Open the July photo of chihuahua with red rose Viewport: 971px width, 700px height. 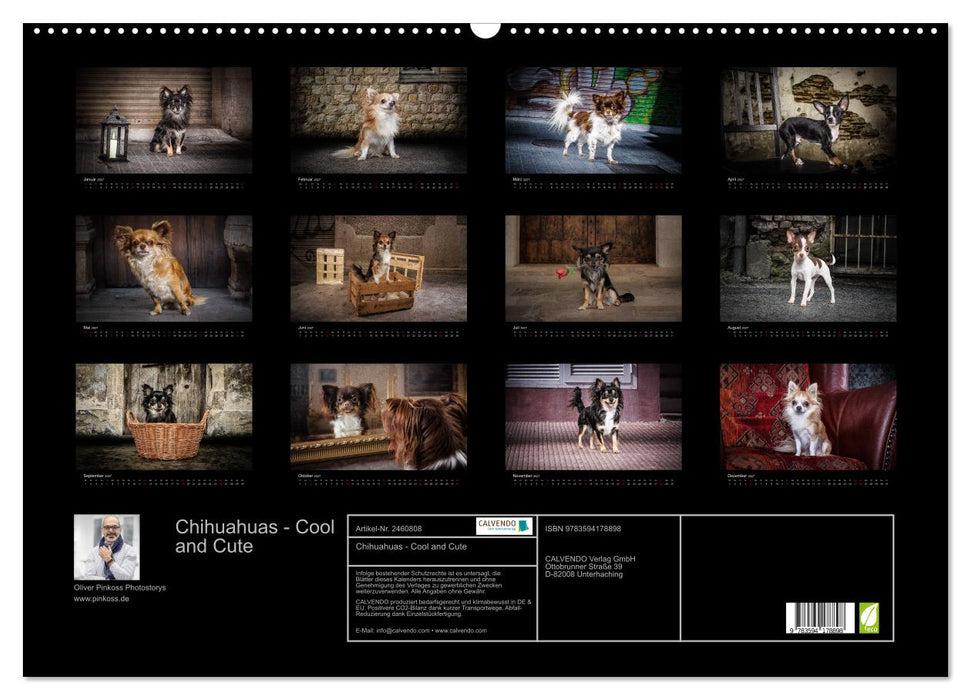click(593, 268)
